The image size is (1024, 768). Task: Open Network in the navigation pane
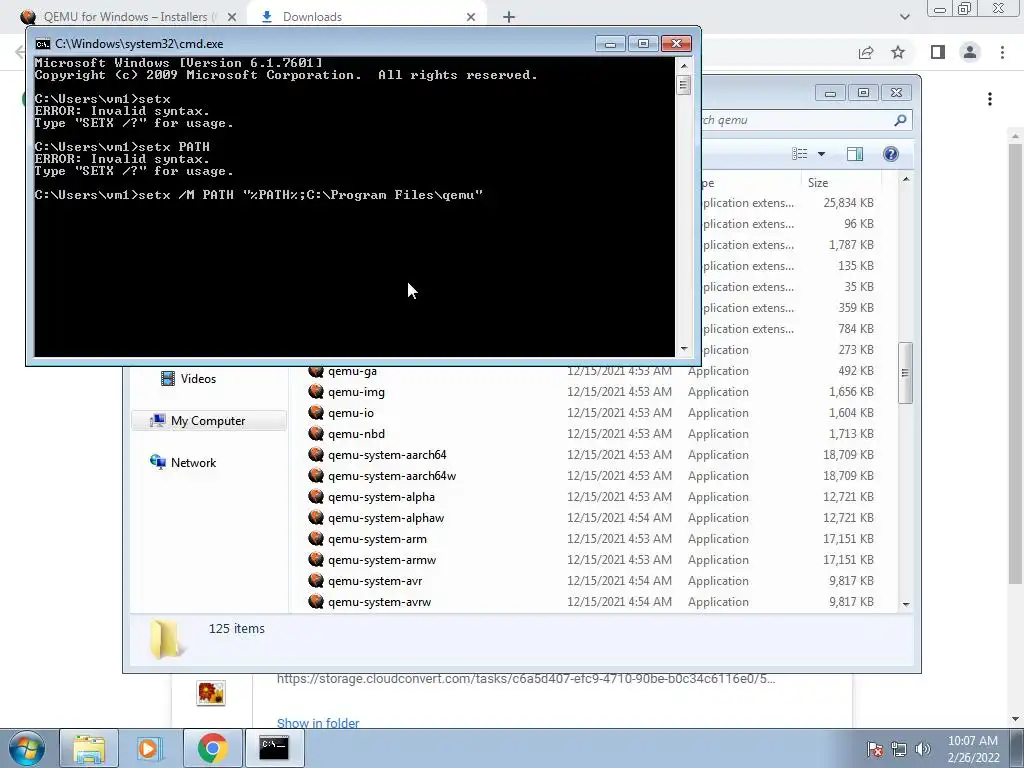184,462
